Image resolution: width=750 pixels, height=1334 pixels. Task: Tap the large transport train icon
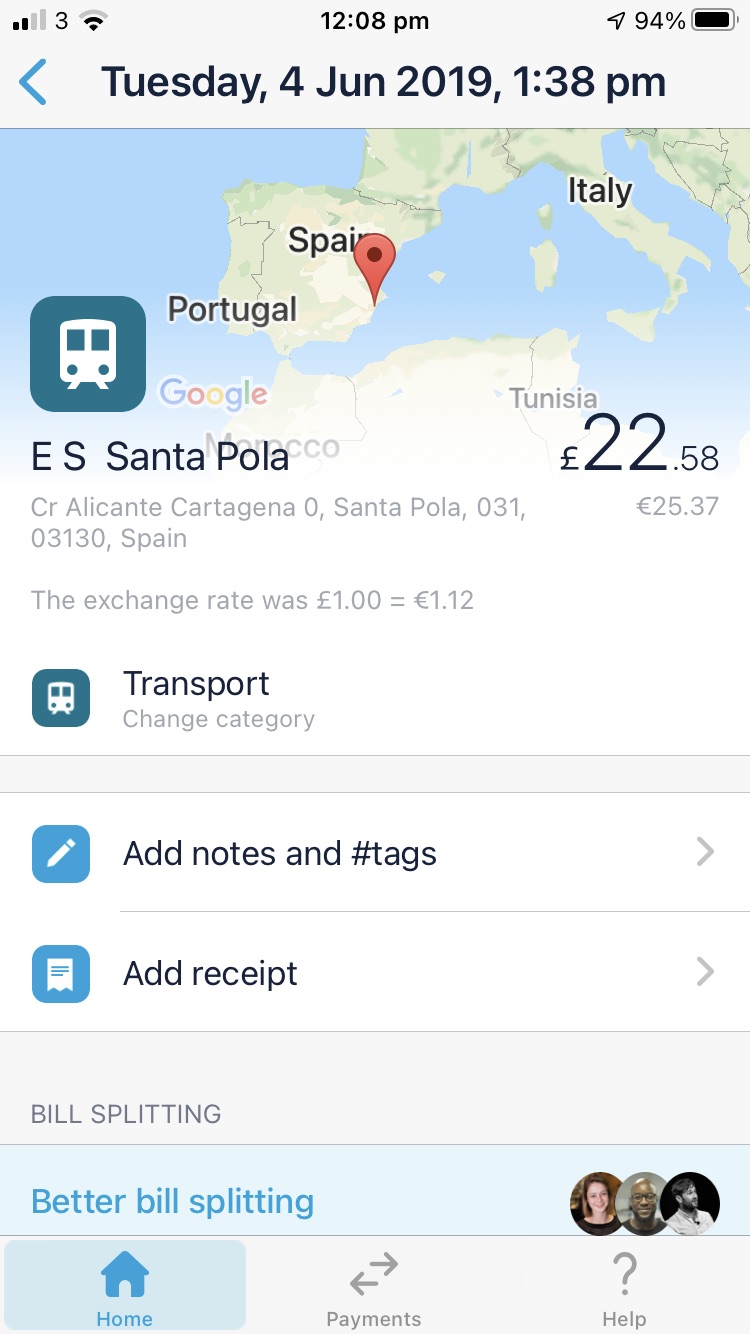[88, 354]
